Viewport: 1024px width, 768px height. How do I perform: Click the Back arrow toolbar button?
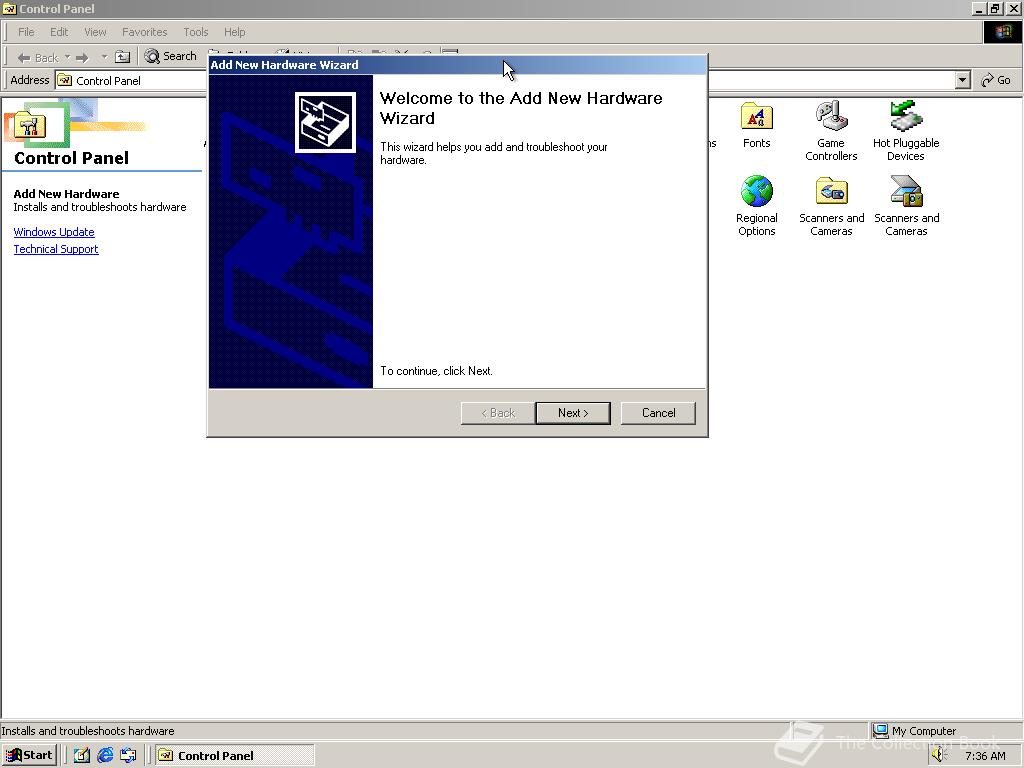click(37, 57)
